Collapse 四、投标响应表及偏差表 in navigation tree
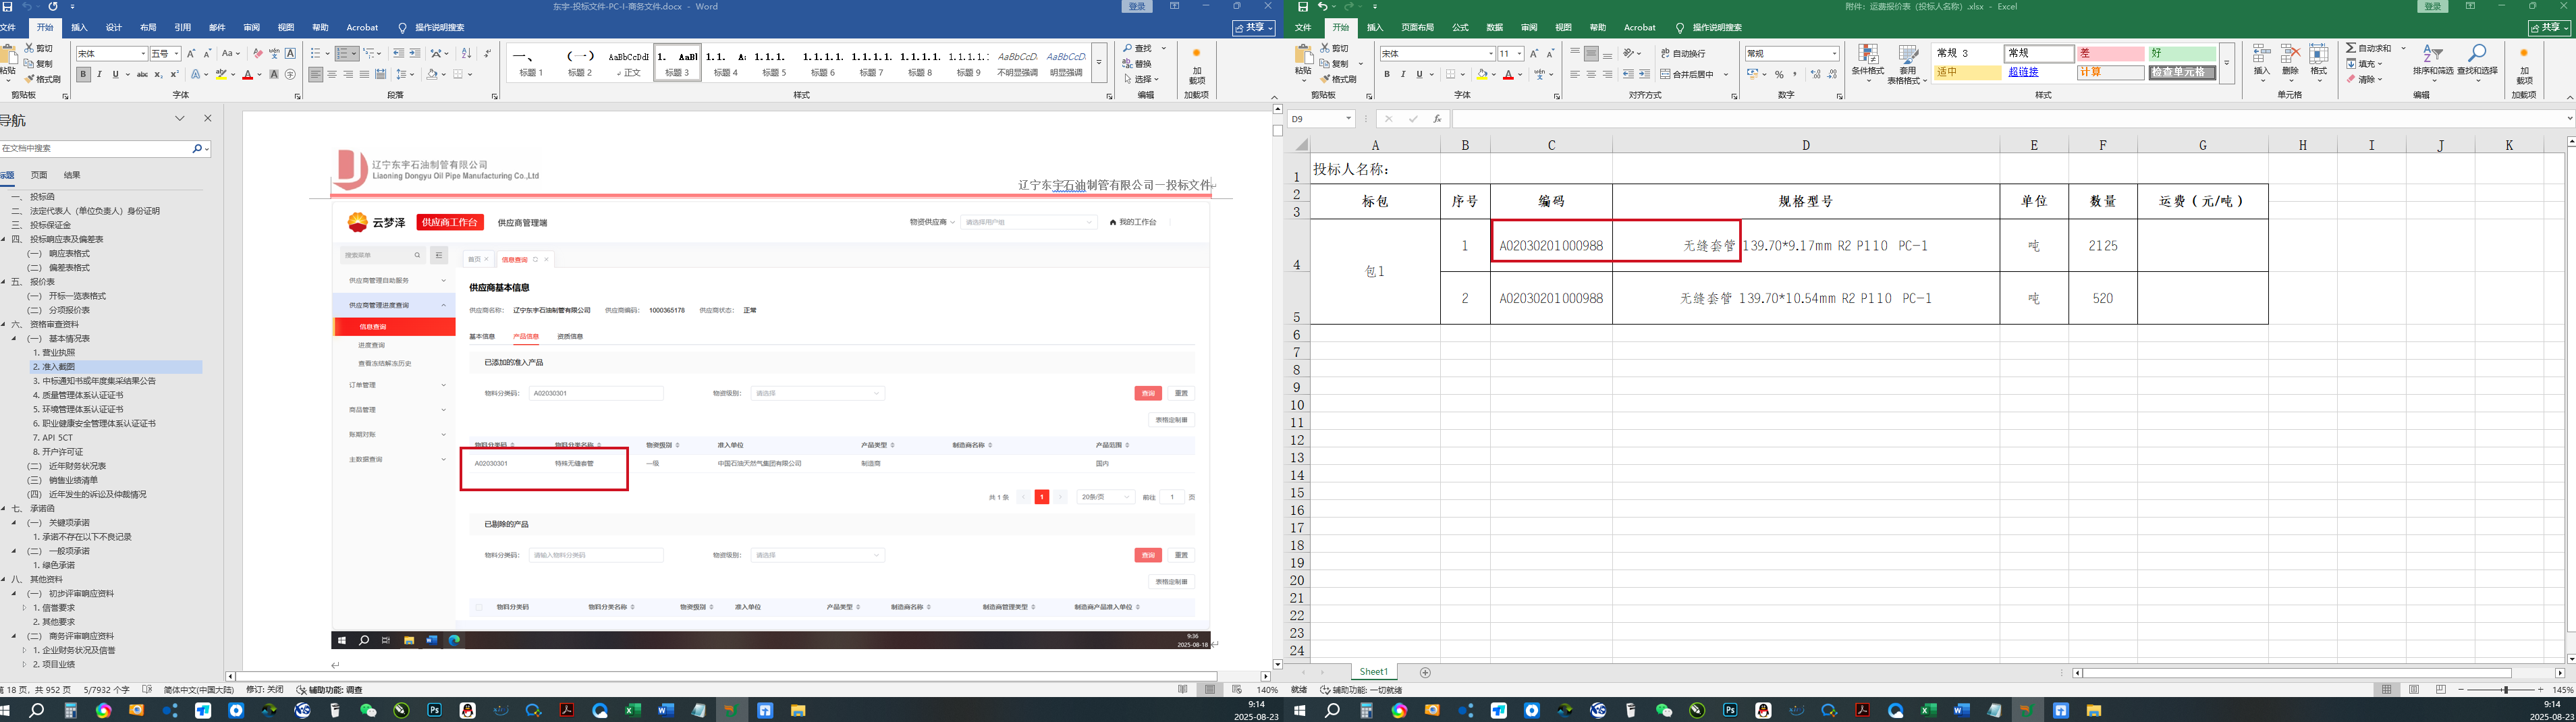 coord(4,239)
